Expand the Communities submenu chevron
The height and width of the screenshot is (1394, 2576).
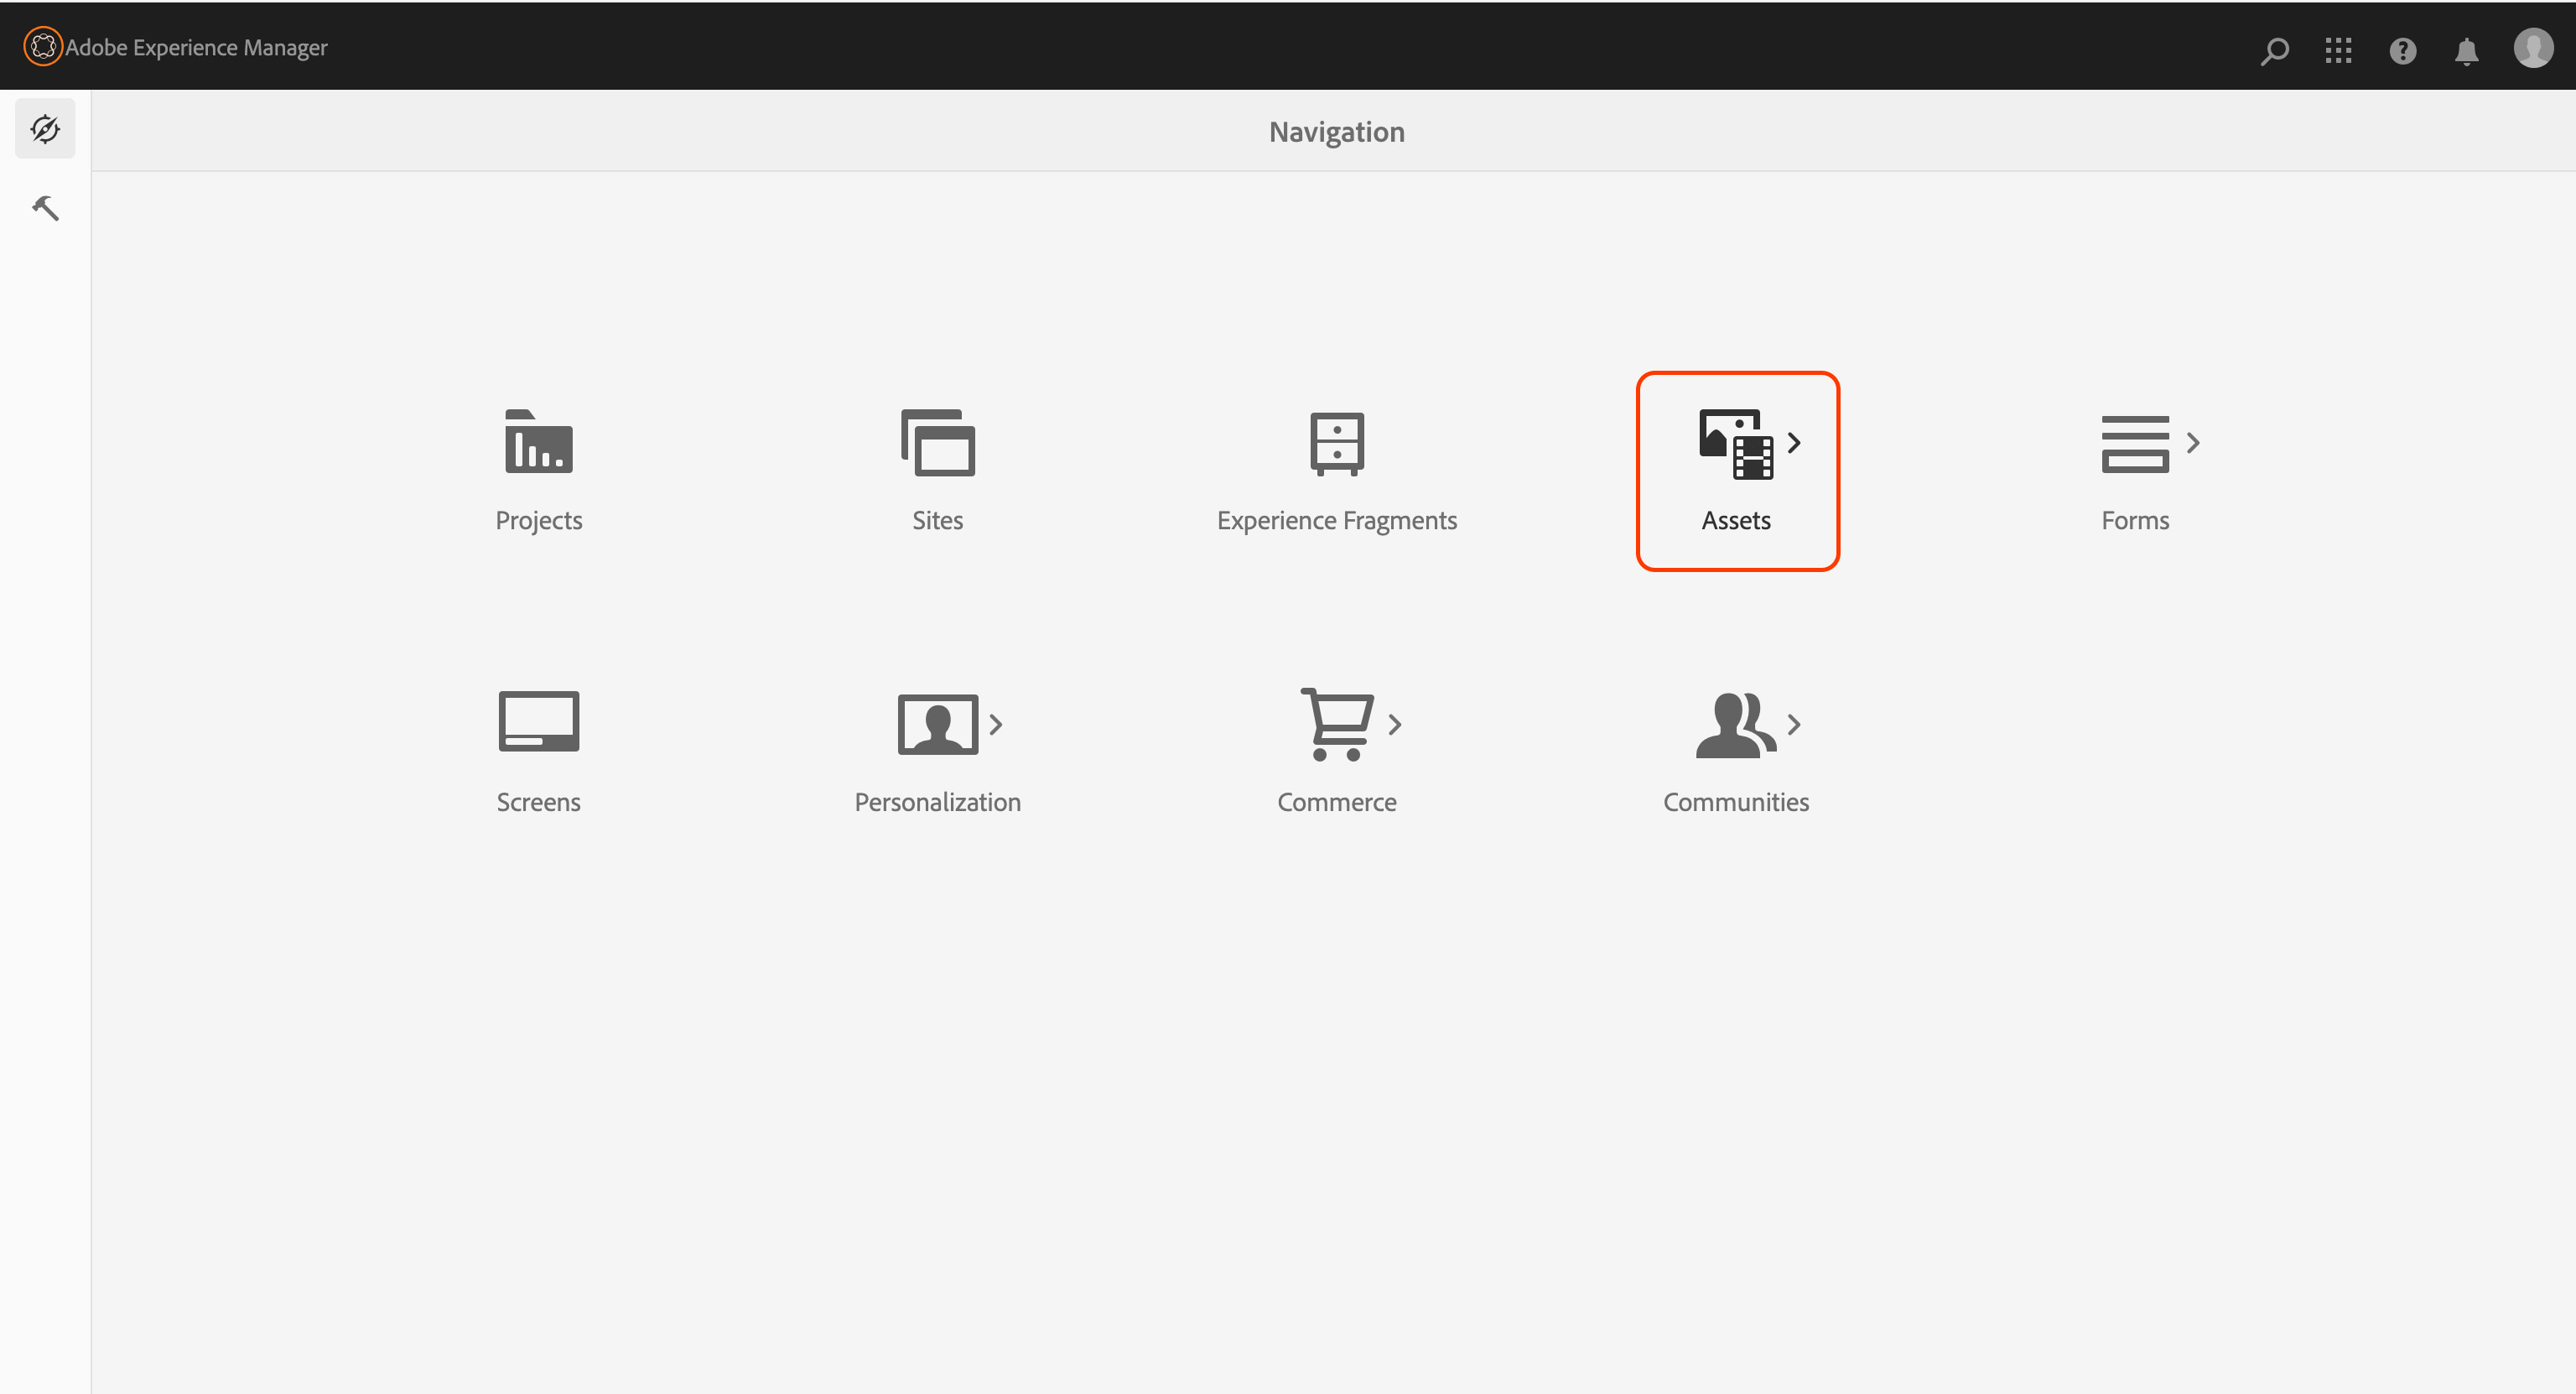(1794, 724)
